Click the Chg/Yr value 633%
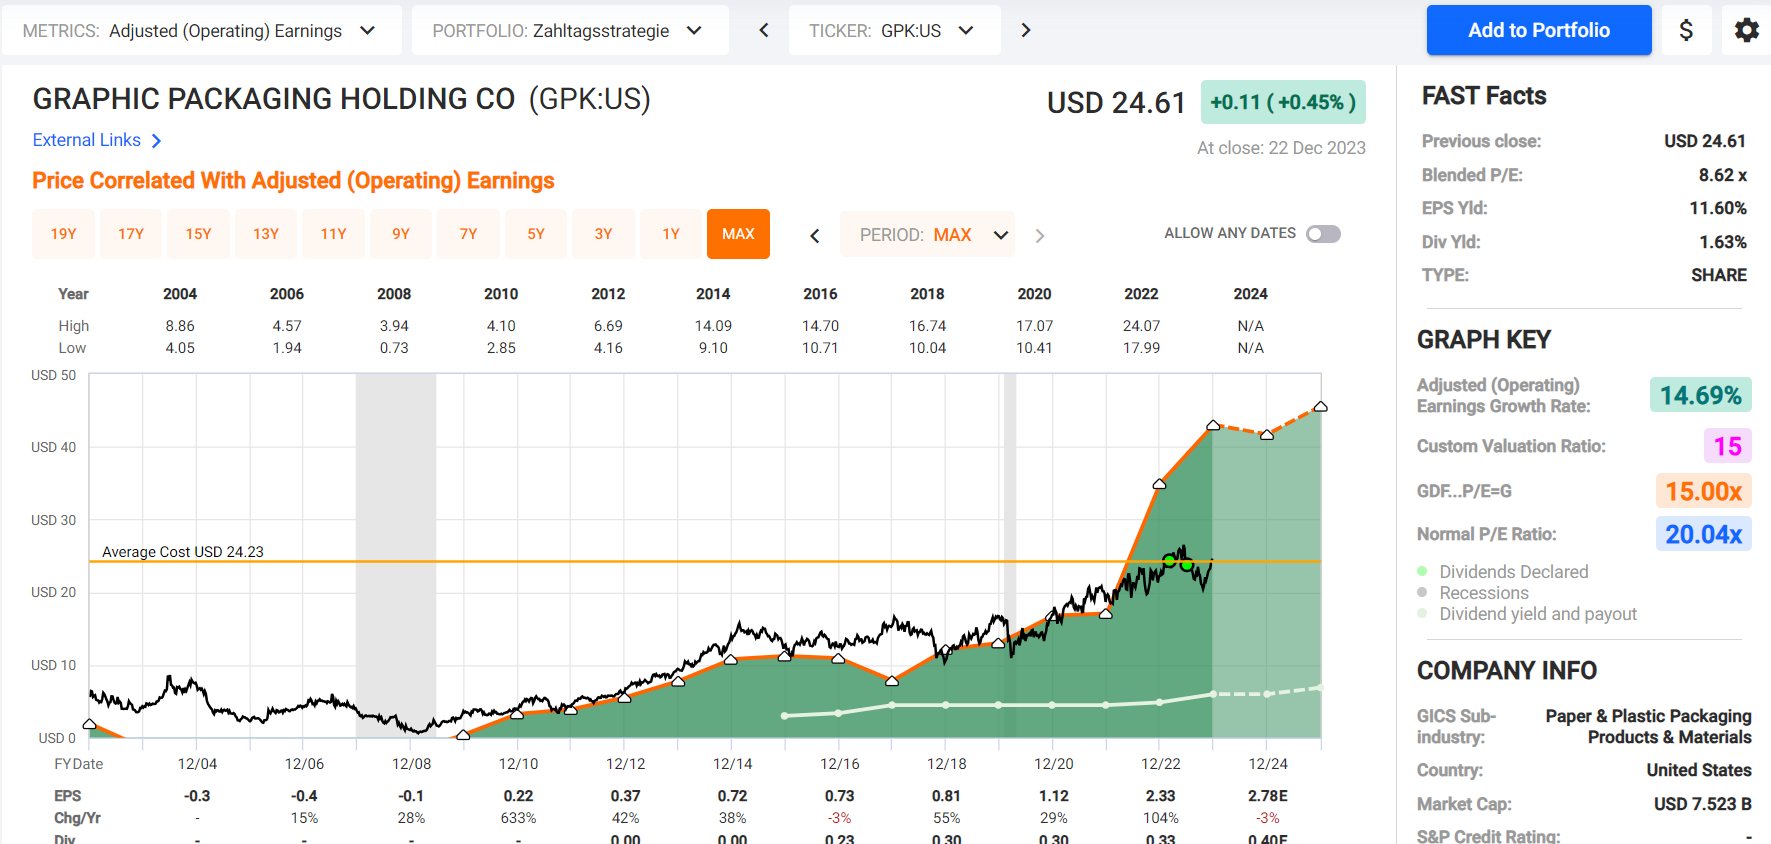1771x844 pixels. pos(518,818)
